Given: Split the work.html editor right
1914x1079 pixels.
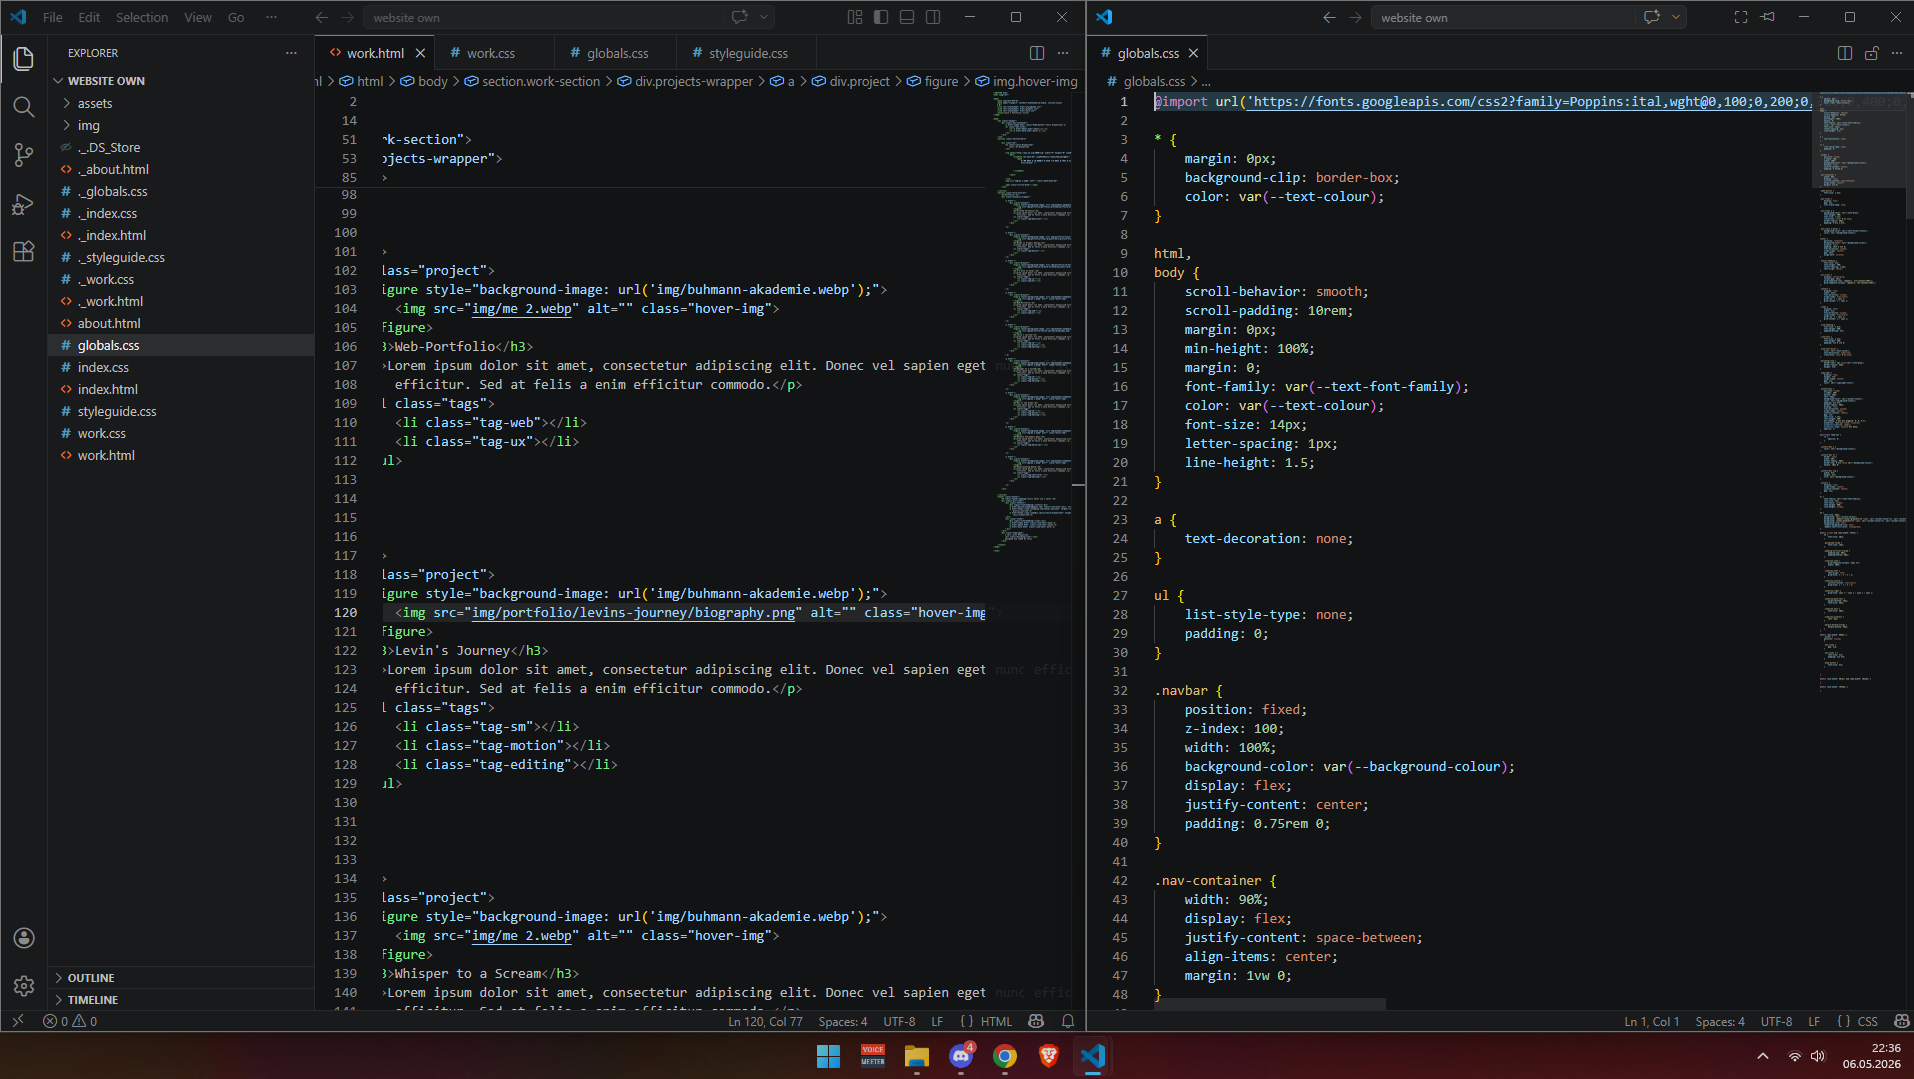Looking at the screenshot, I should [1037, 53].
